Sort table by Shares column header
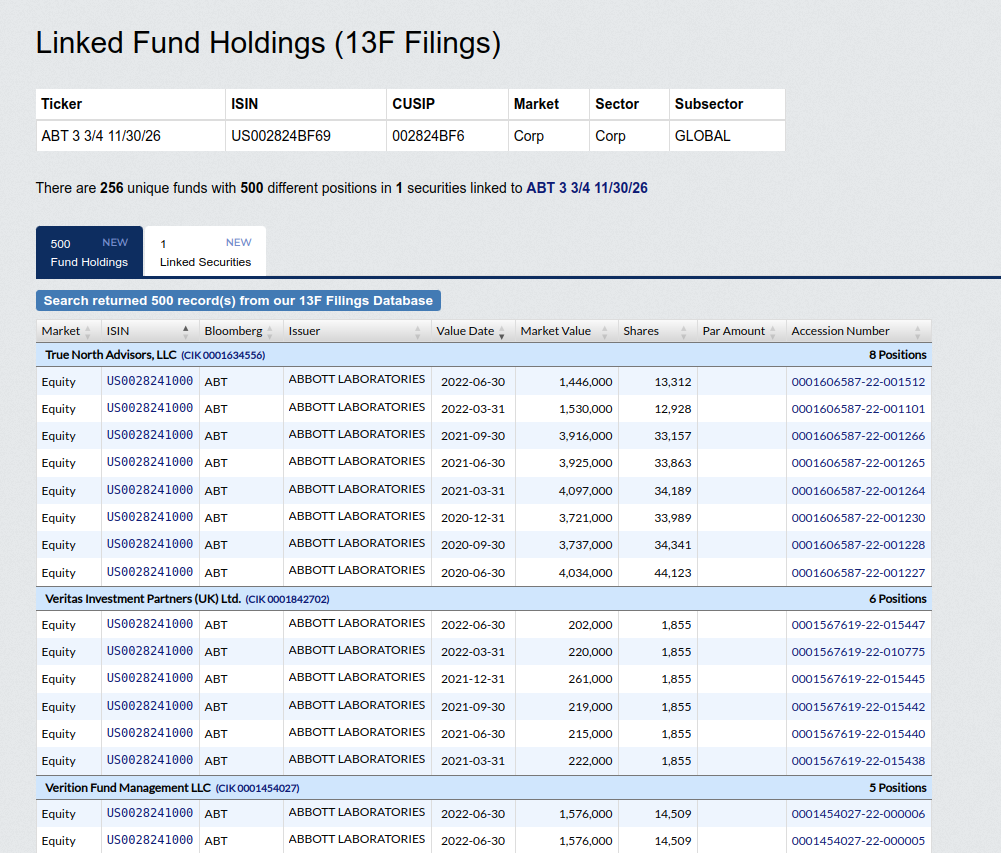Viewport: 1001px width, 853px height. [x=657, y=331]
